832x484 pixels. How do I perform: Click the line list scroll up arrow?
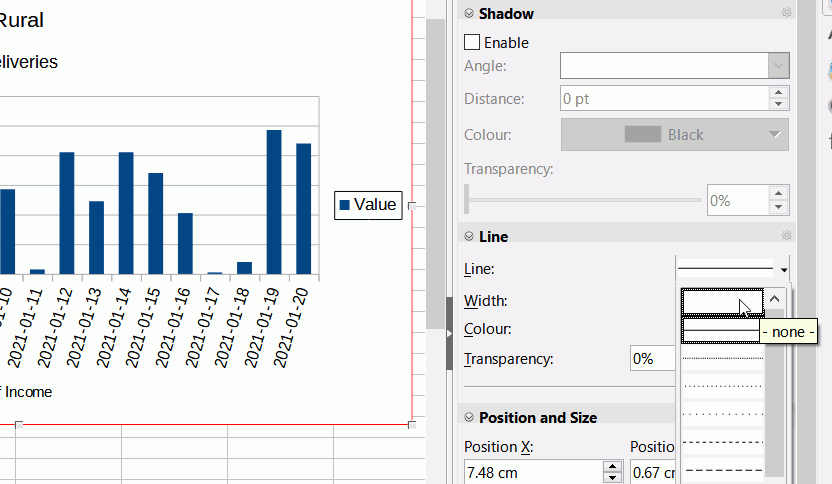(774, 299)
